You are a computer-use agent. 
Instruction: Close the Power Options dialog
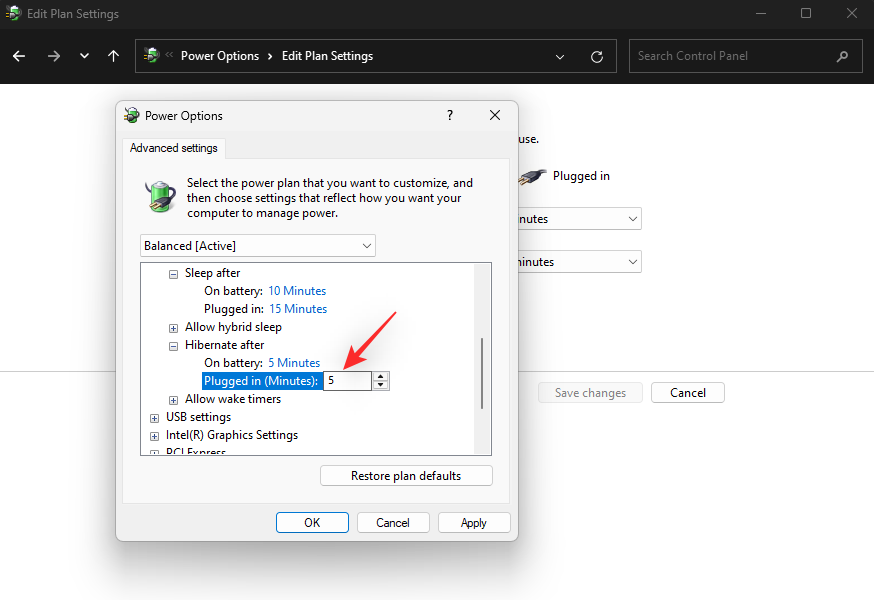point(494,115)
